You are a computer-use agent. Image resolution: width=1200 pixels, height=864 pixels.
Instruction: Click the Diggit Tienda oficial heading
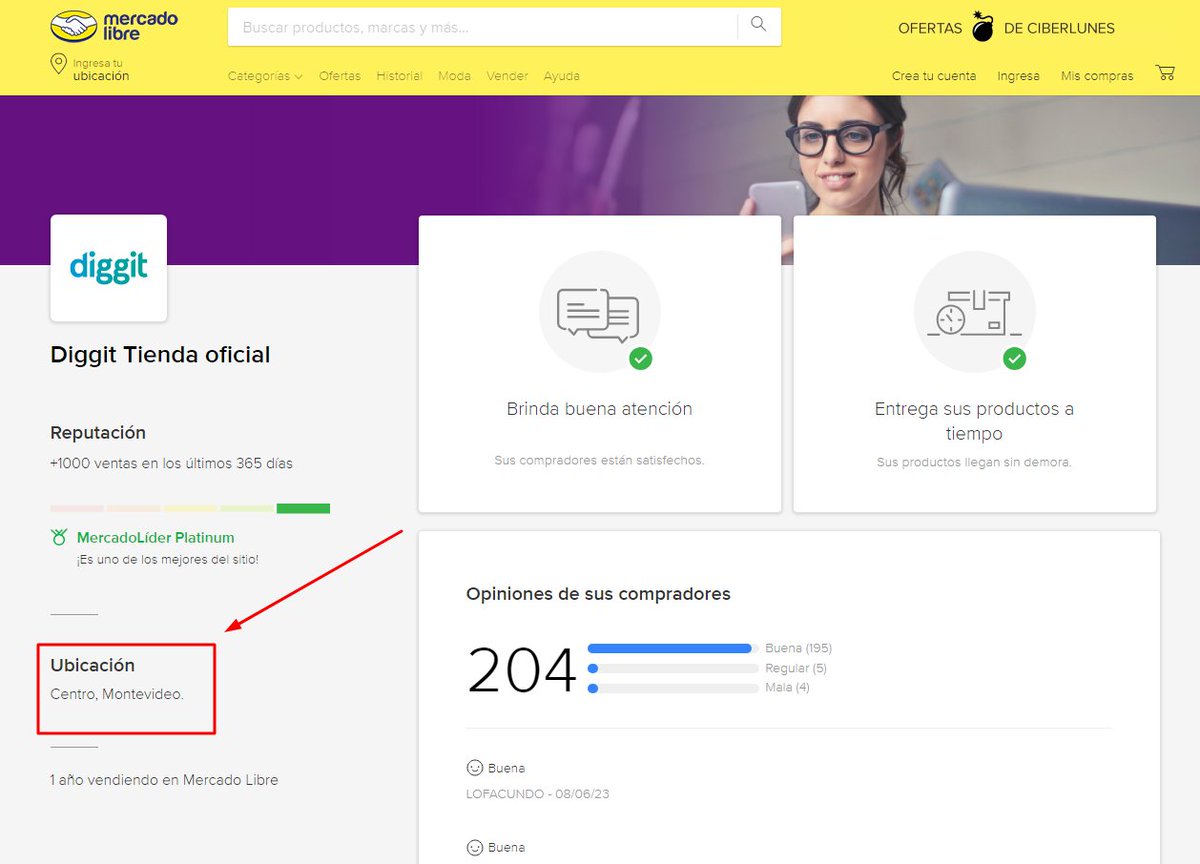click(160, 355)
